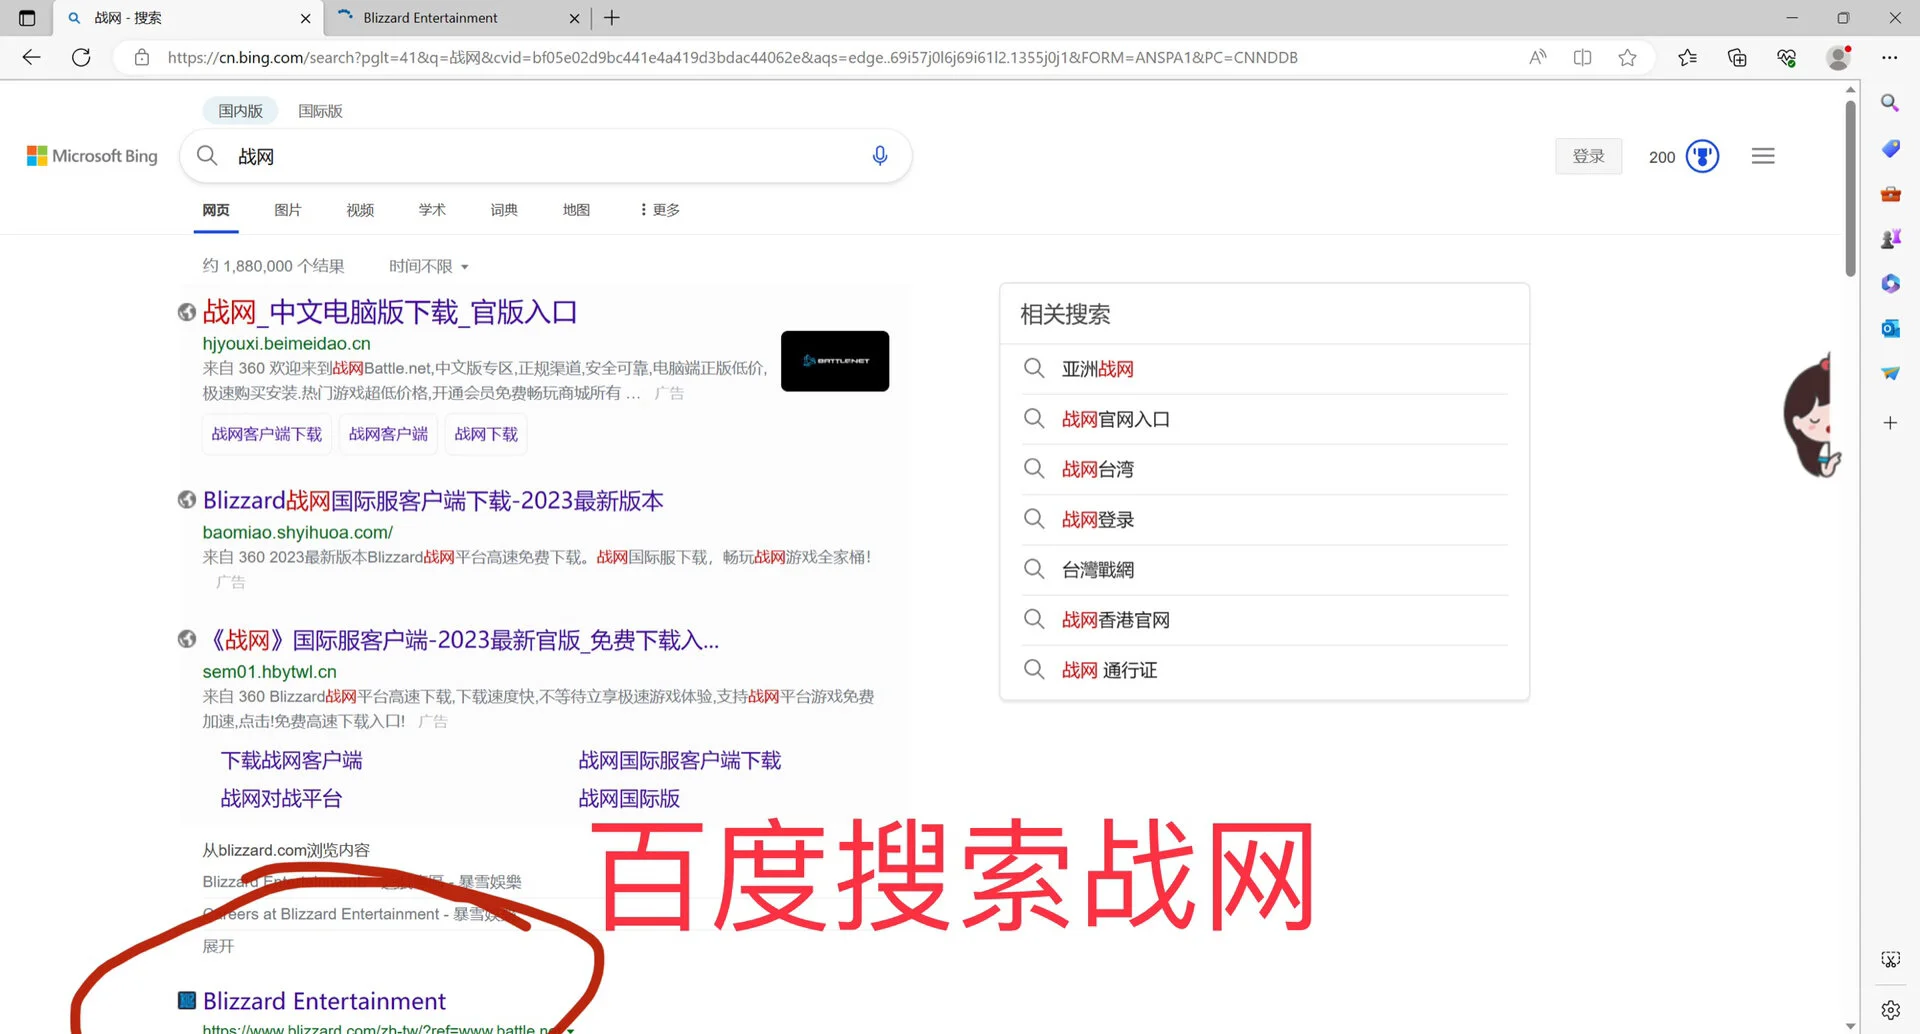The image size is (1920, 1034).
Task: Reload the page with the refresh icon
Action: (81, 57)
